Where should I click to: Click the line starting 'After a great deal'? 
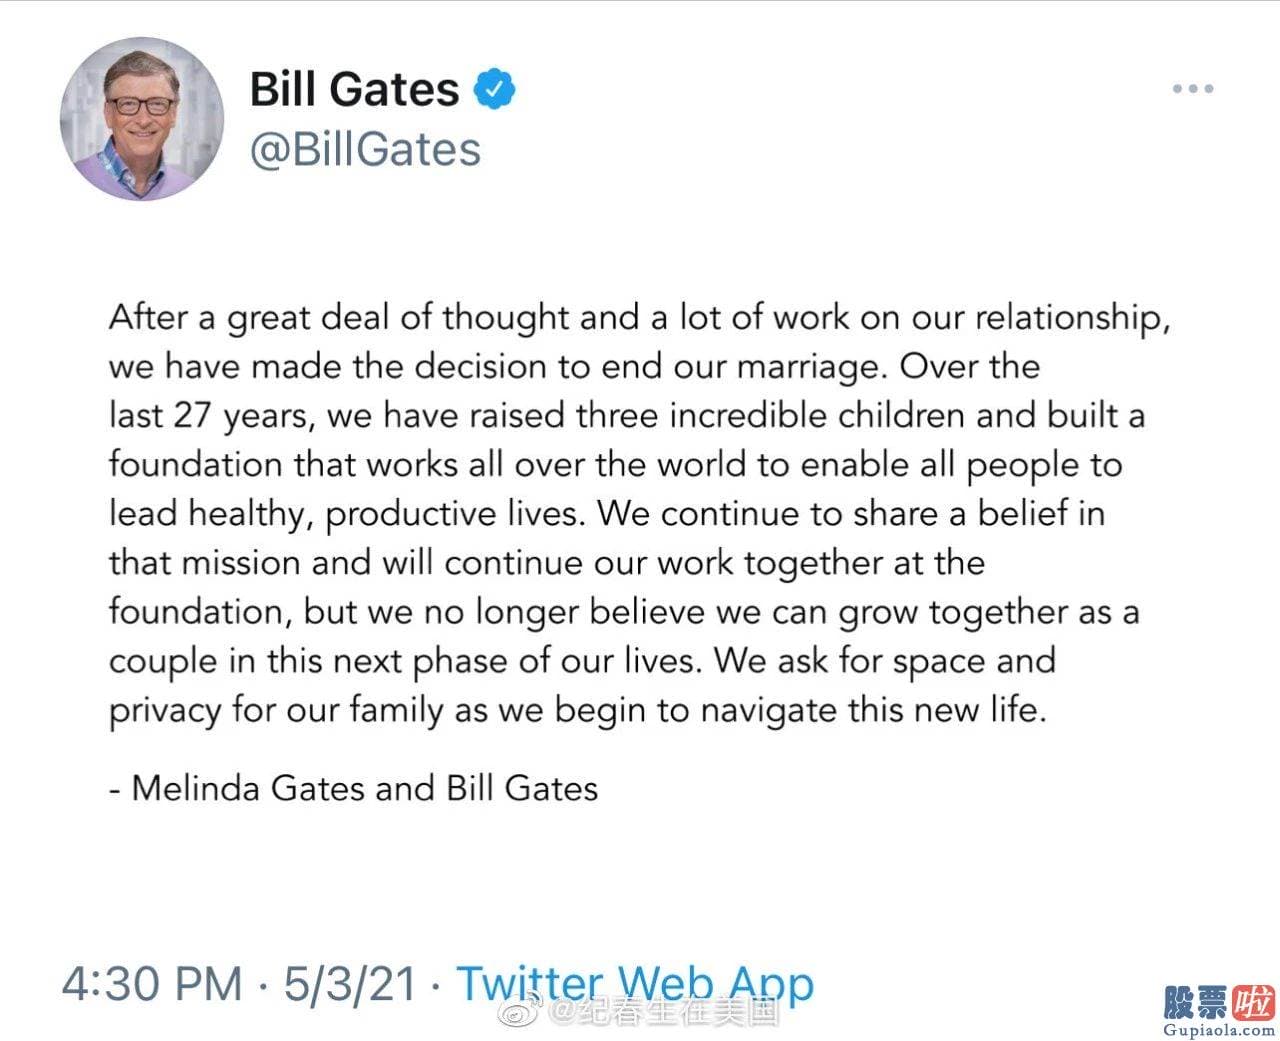point(639,318)
